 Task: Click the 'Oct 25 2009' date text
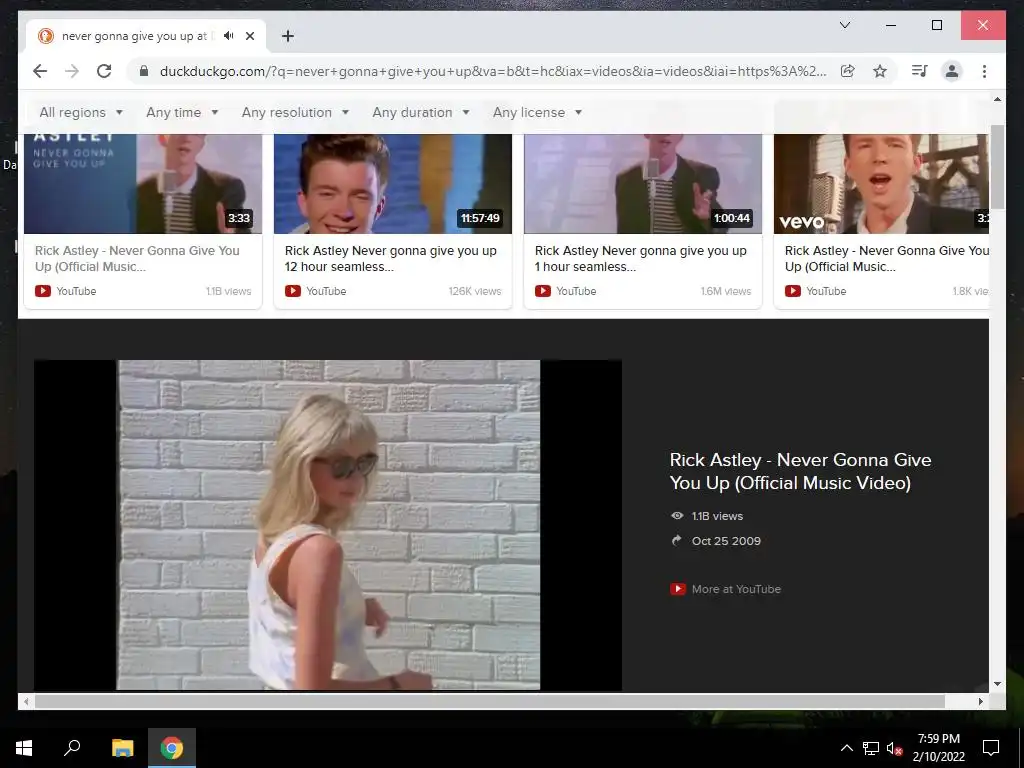(726, 541)
